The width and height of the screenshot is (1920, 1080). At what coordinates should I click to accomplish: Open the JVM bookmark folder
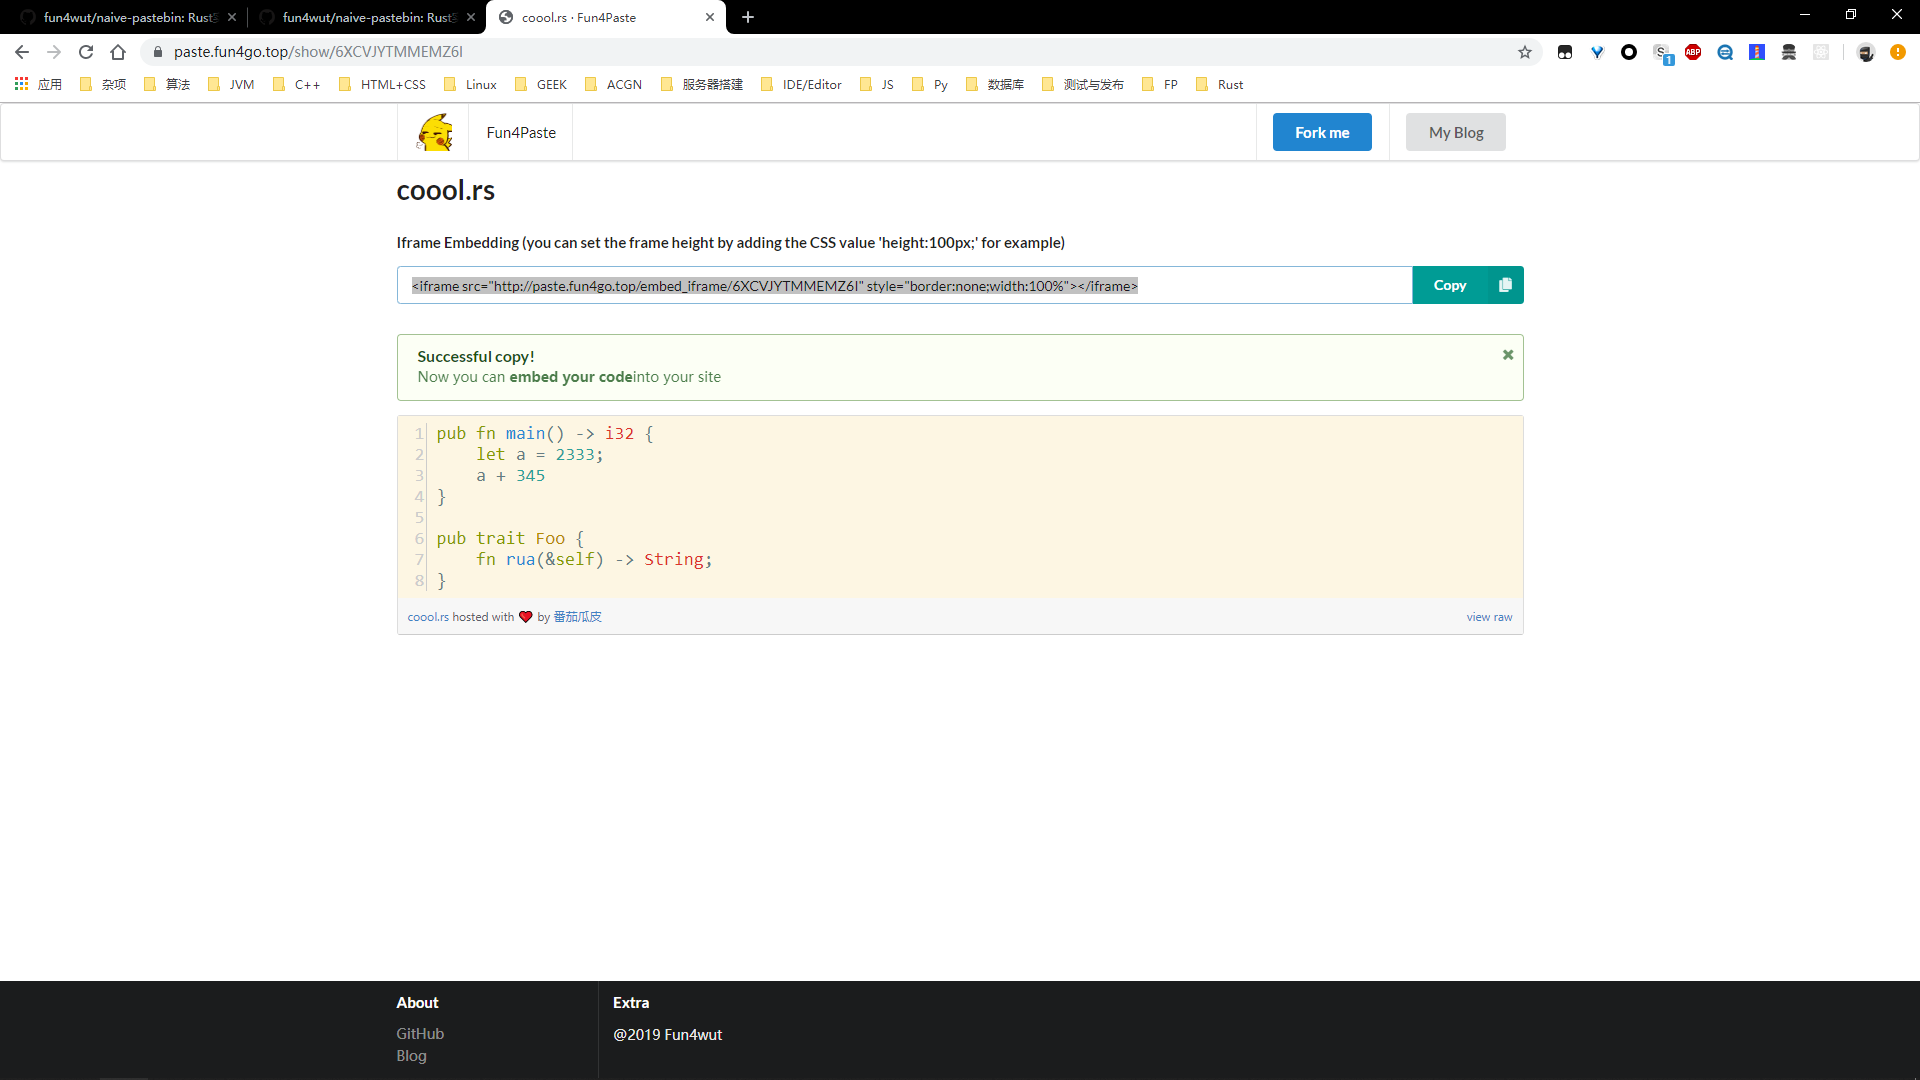[x=231, y=84]
